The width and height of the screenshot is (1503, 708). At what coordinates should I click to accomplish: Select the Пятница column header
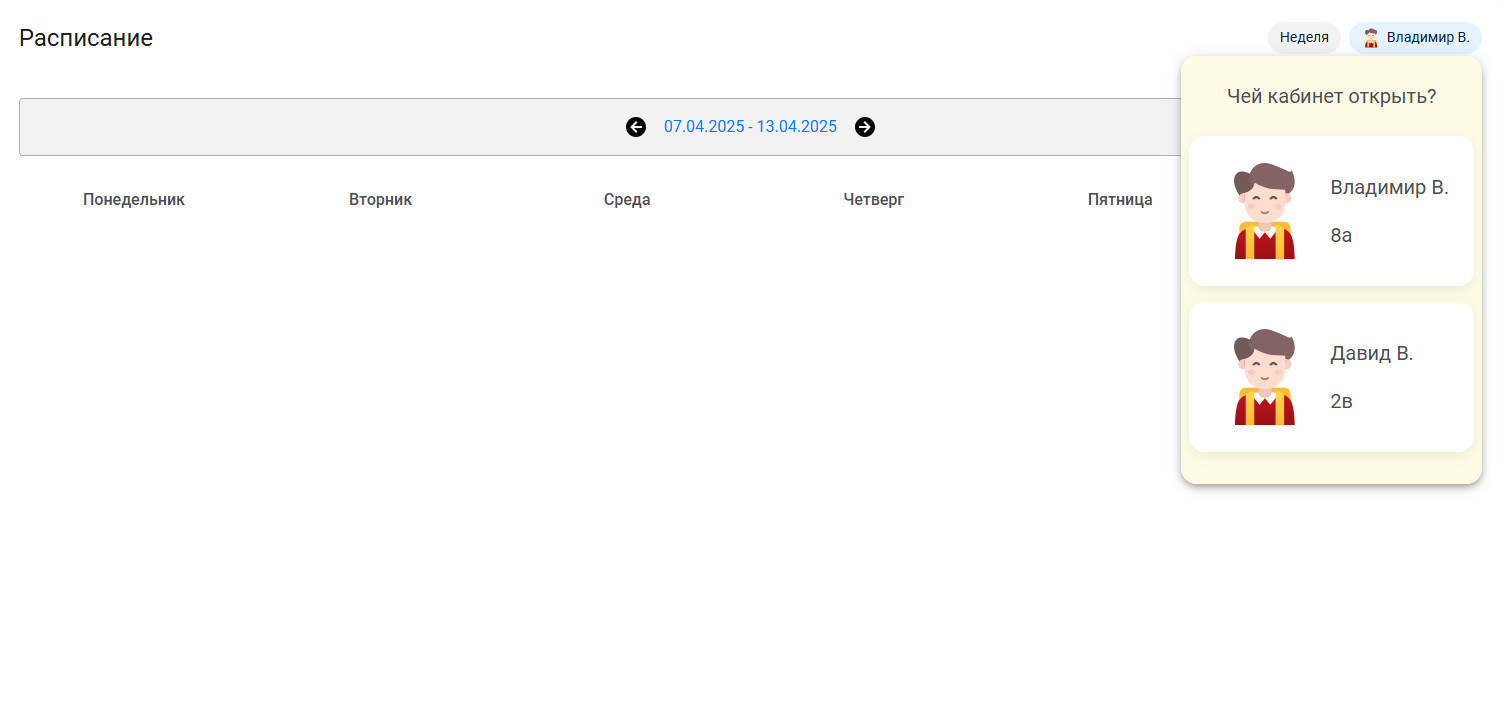[x=1119, y=200]
